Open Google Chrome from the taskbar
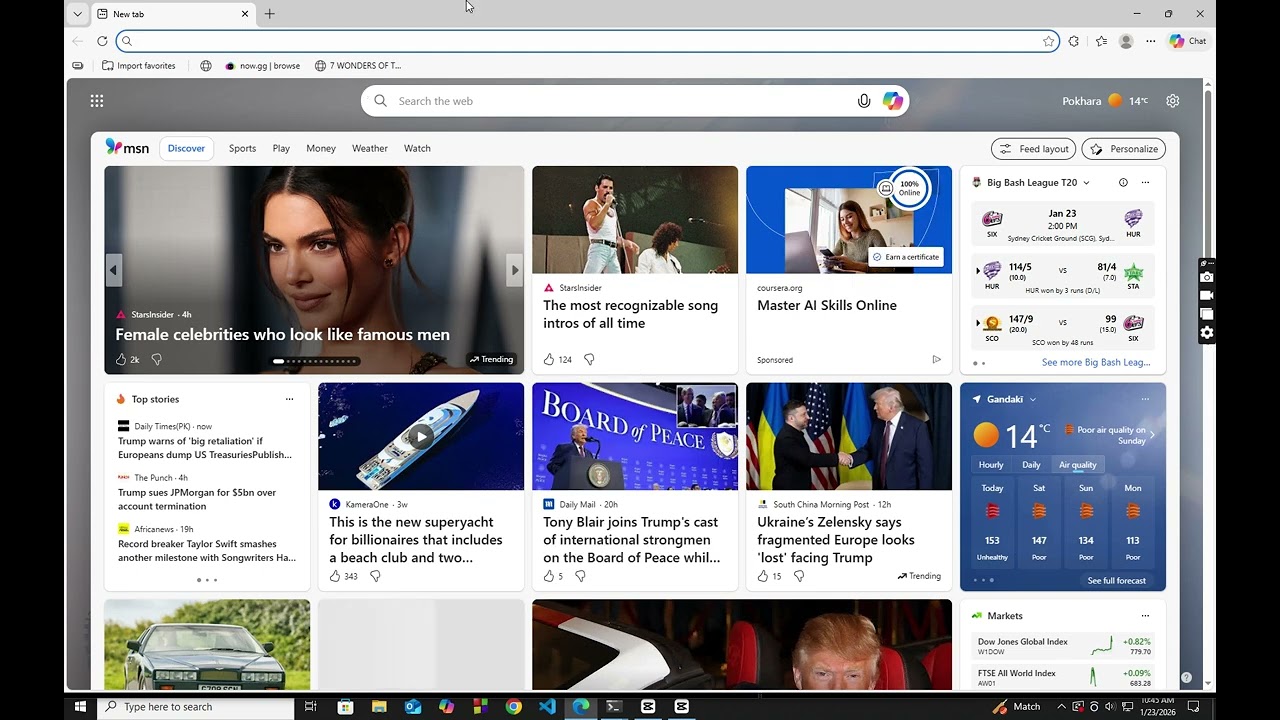 tap(513, 707)
